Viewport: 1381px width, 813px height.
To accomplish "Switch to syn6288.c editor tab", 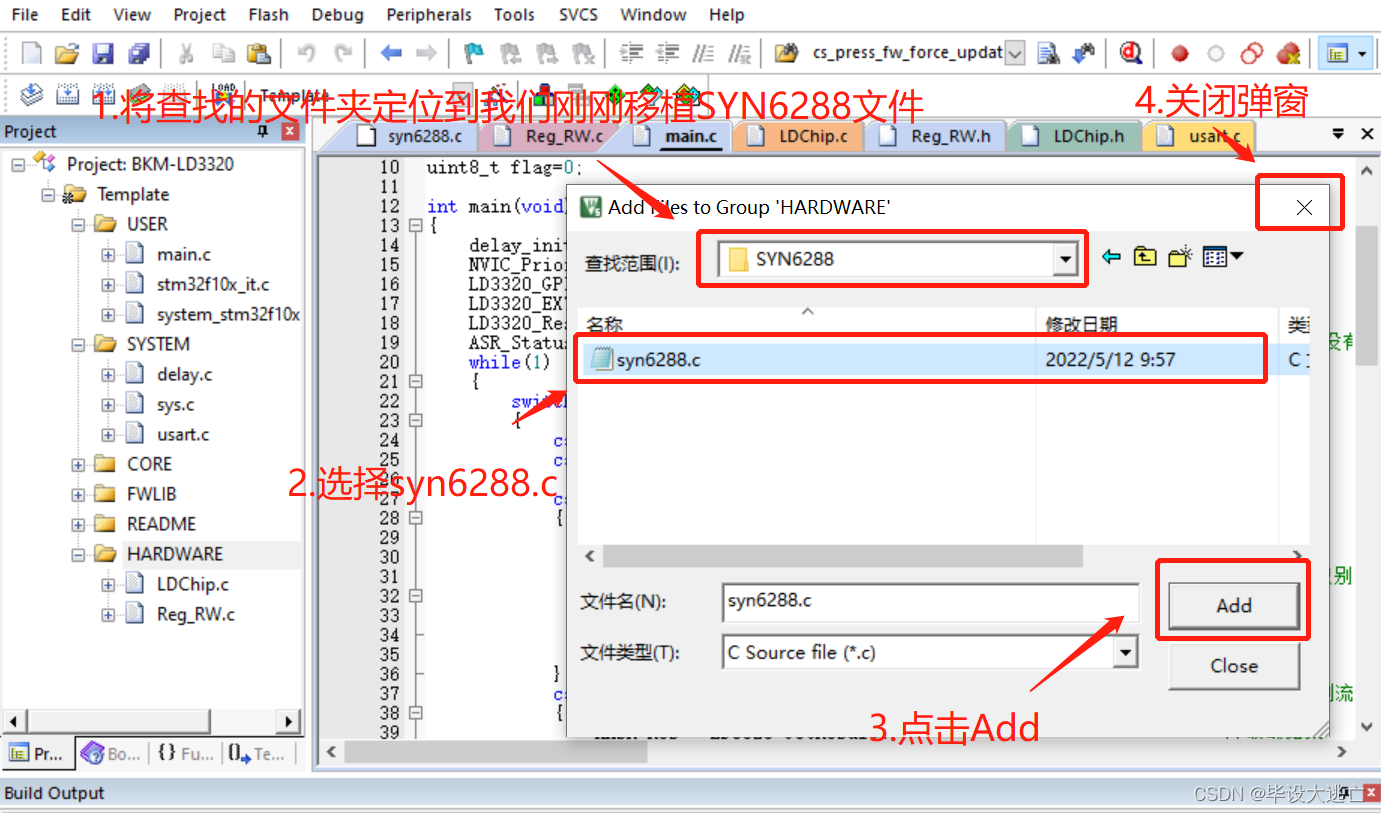I will point(411,136).
